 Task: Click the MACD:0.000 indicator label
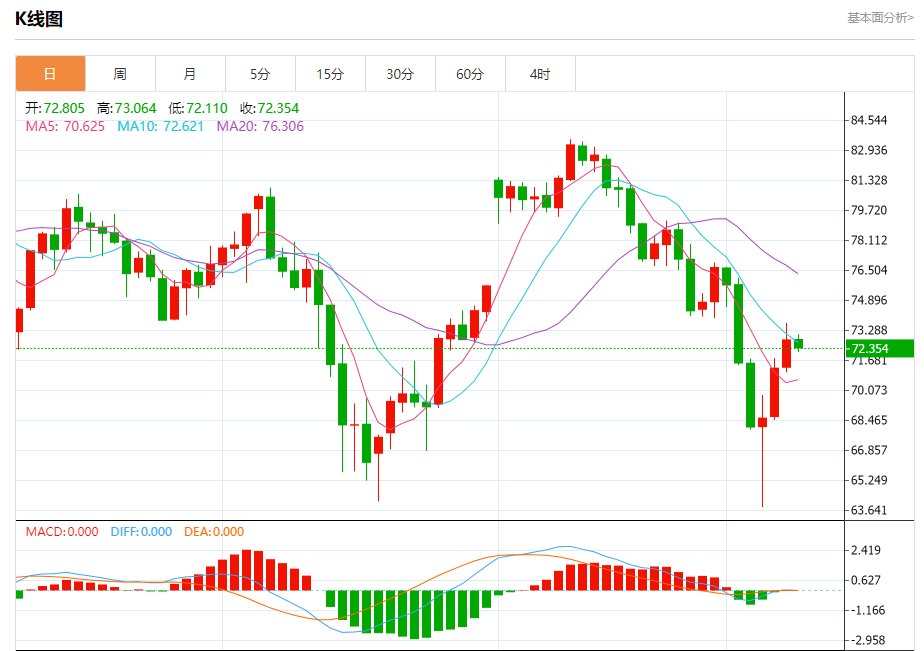[62, 531]
